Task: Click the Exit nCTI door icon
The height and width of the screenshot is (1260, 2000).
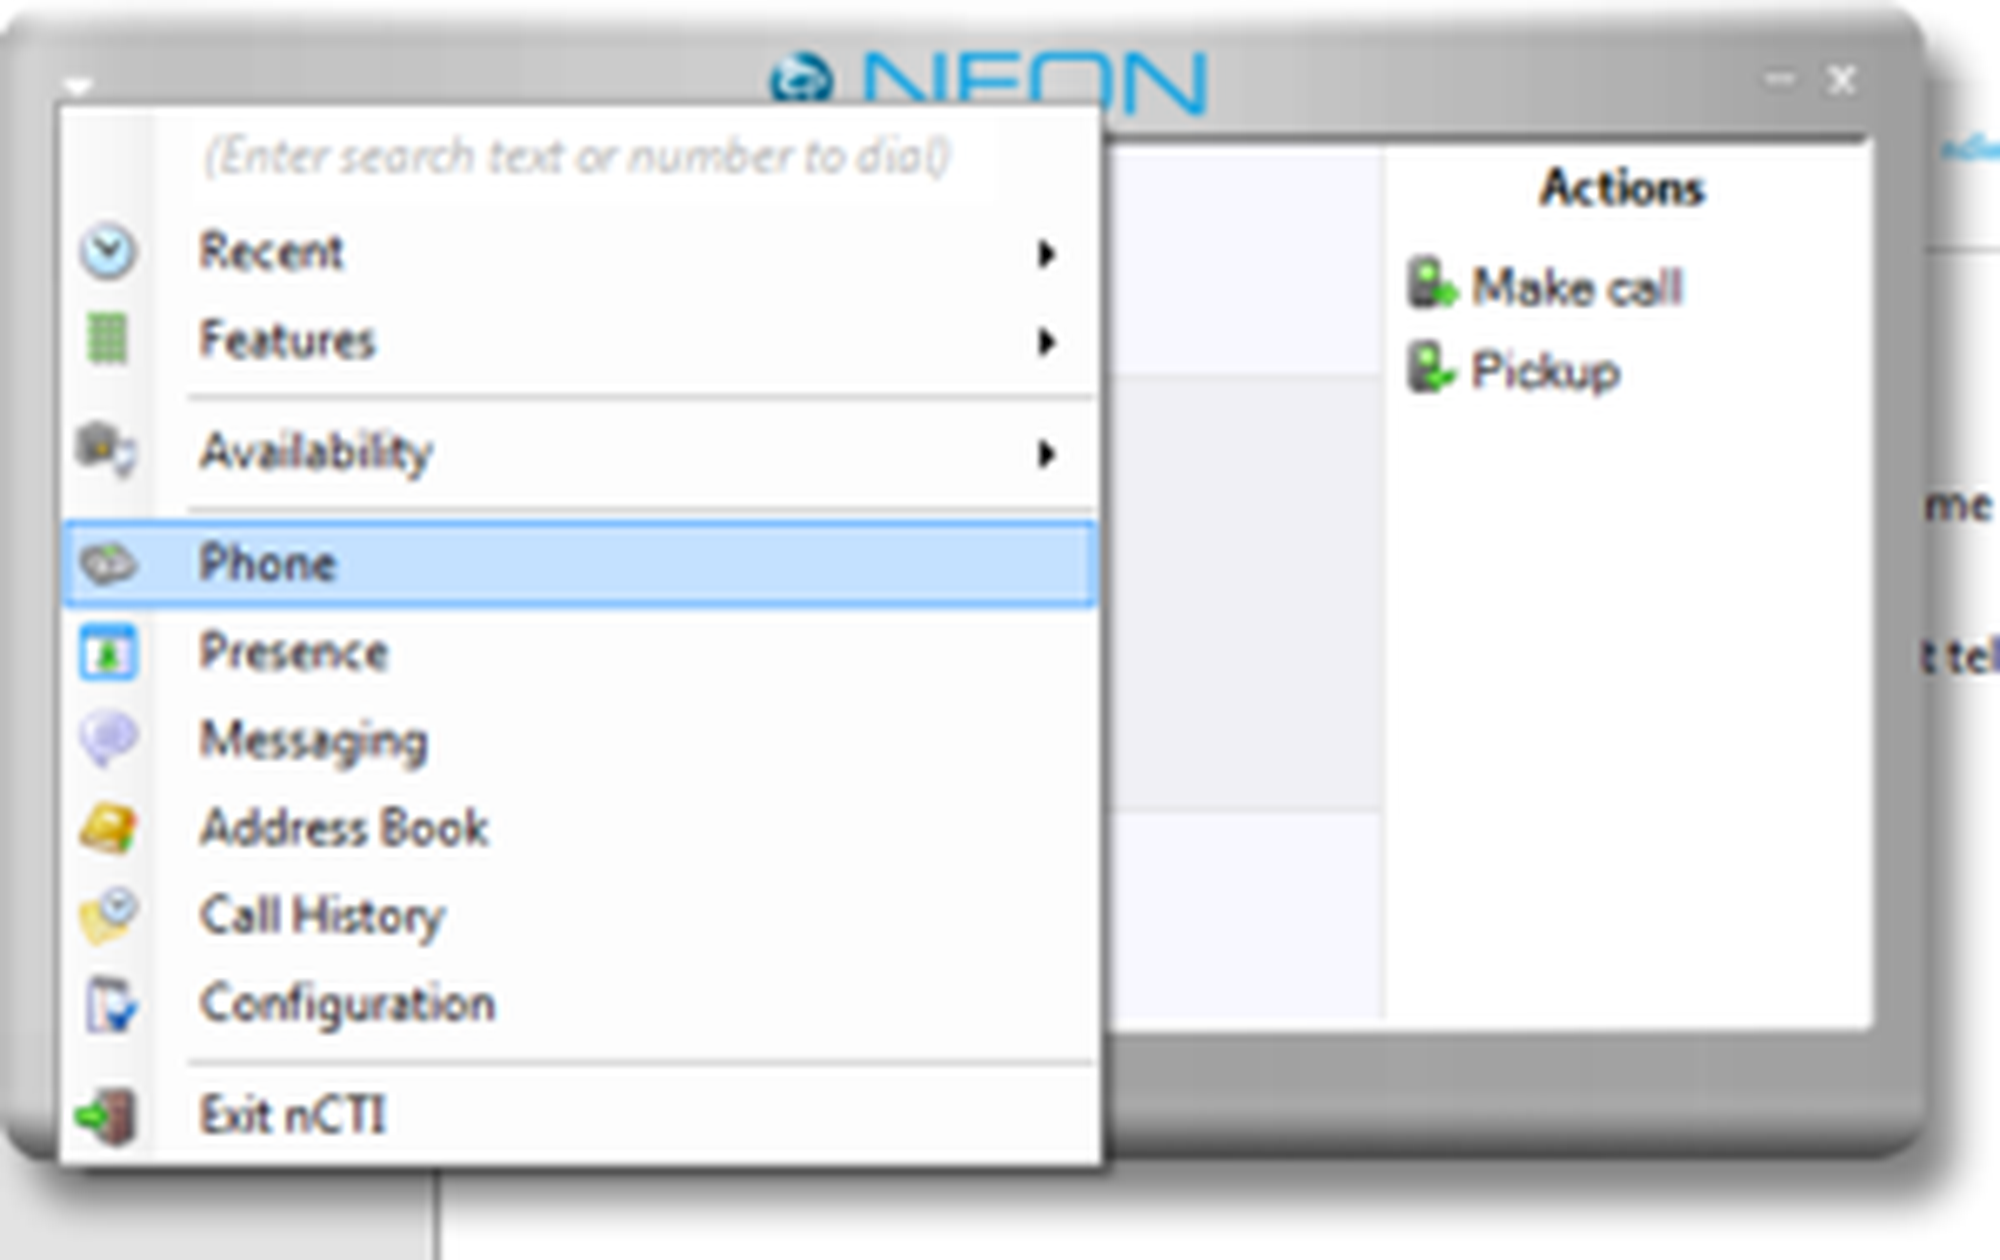Action: [108, 1115]
